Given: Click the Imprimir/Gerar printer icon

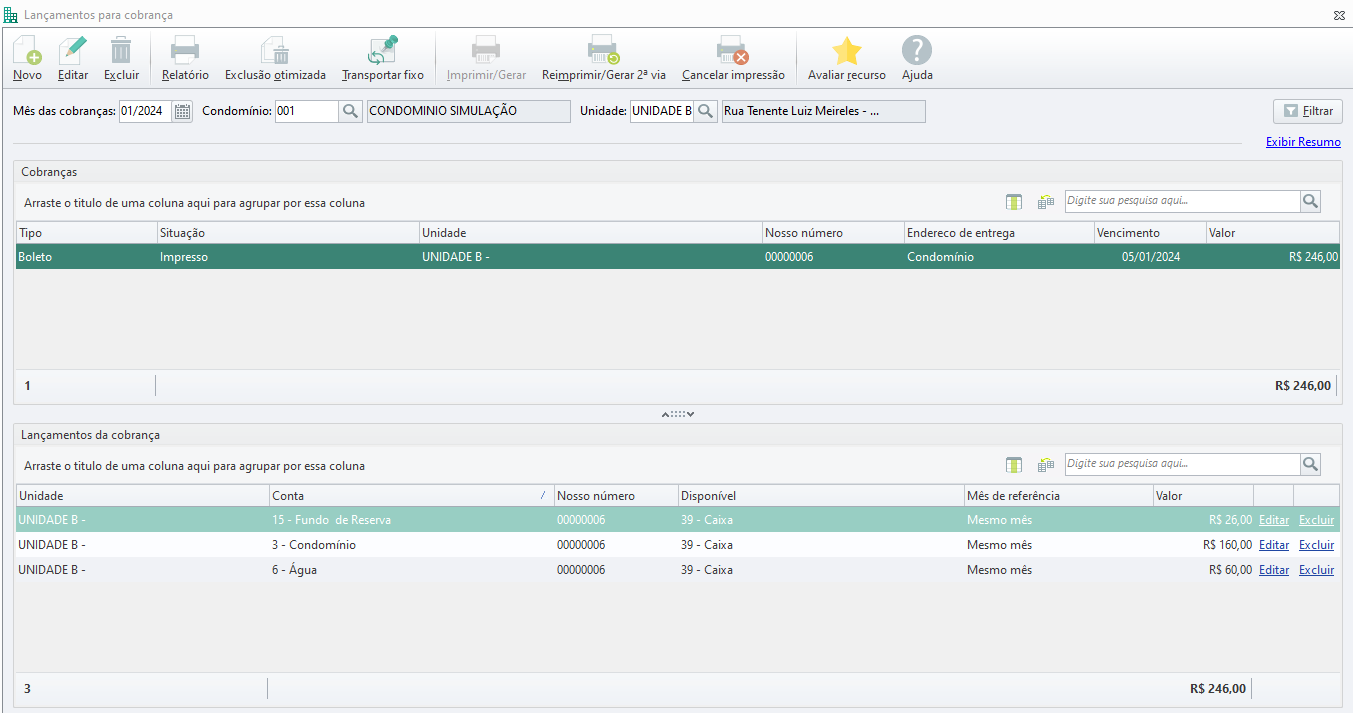Looking at the screenshot, I should point(486,50).
